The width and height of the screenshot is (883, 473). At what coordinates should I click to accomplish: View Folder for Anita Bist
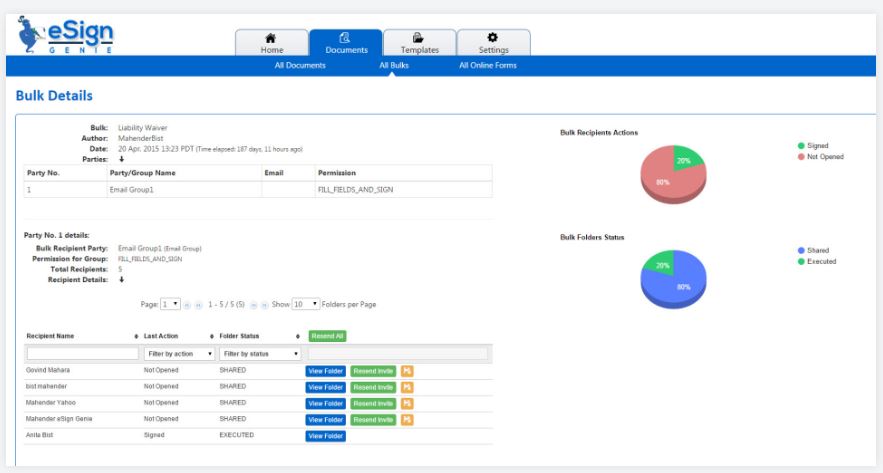(326, 436)
